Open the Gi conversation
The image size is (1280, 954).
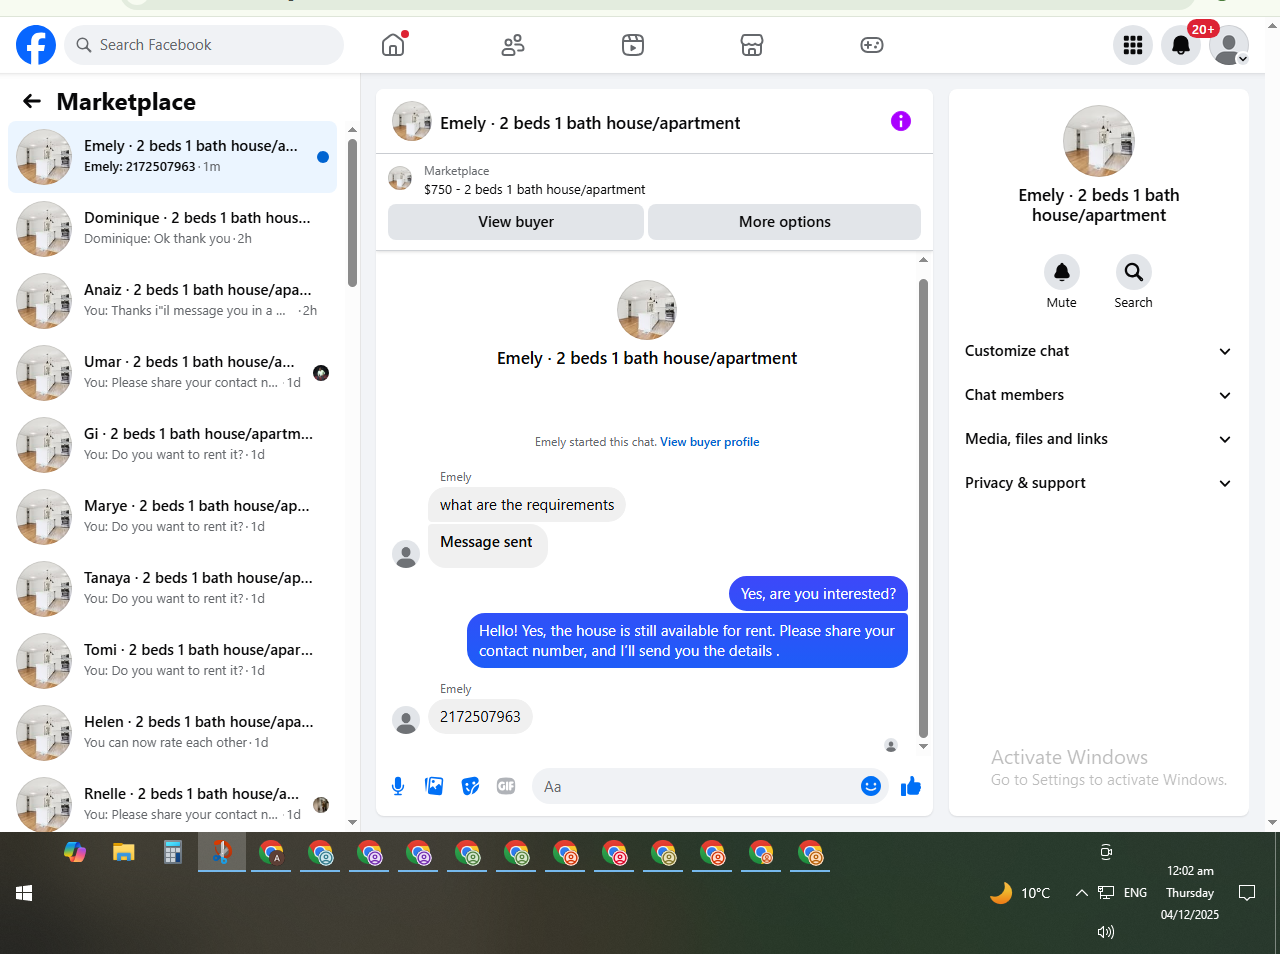[172, 445]
